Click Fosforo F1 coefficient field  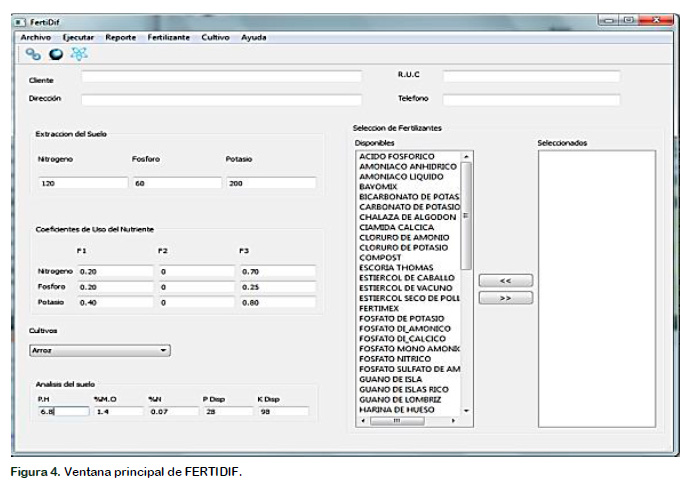[x=115, y=287]
